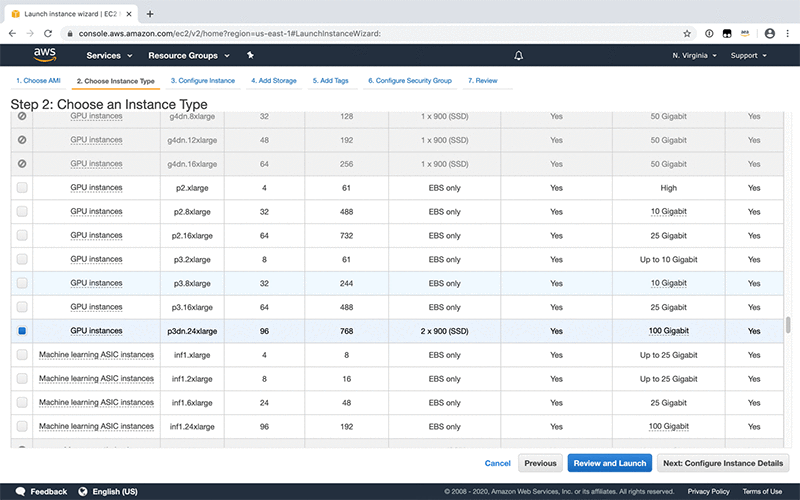Open the Chrome profile avatar icon
The width and height of the screenshot is (800, 500).
click(769, 34)
